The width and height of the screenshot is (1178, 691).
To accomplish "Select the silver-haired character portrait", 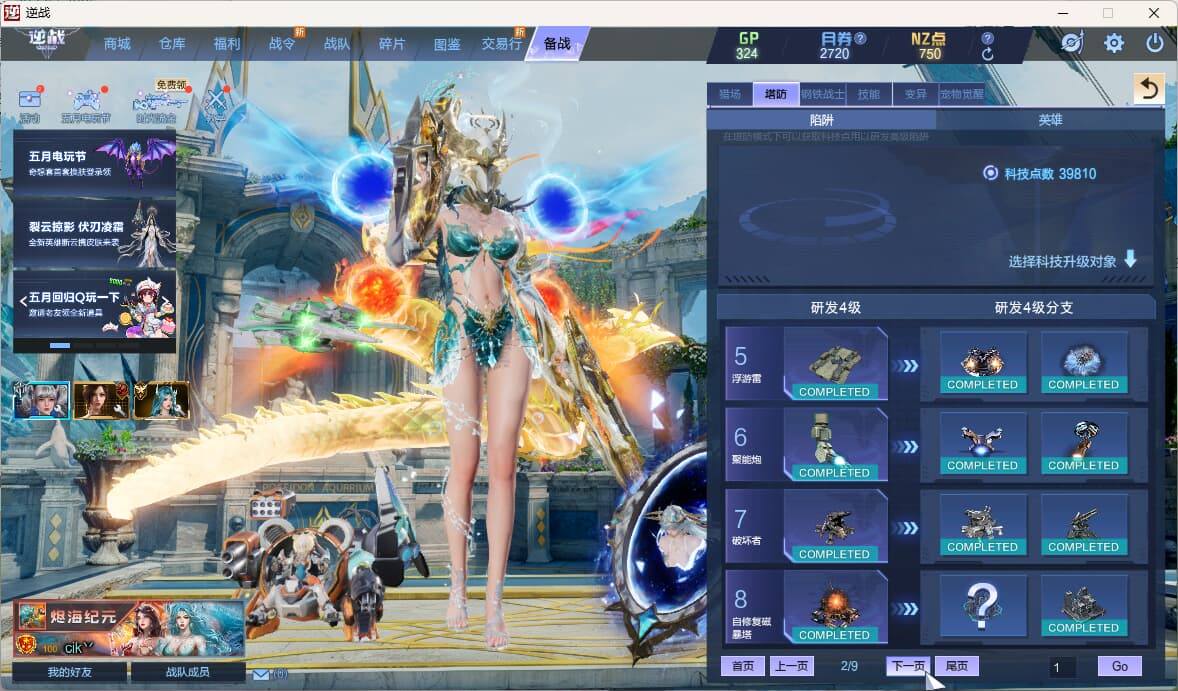I will [x=42, y=400].
